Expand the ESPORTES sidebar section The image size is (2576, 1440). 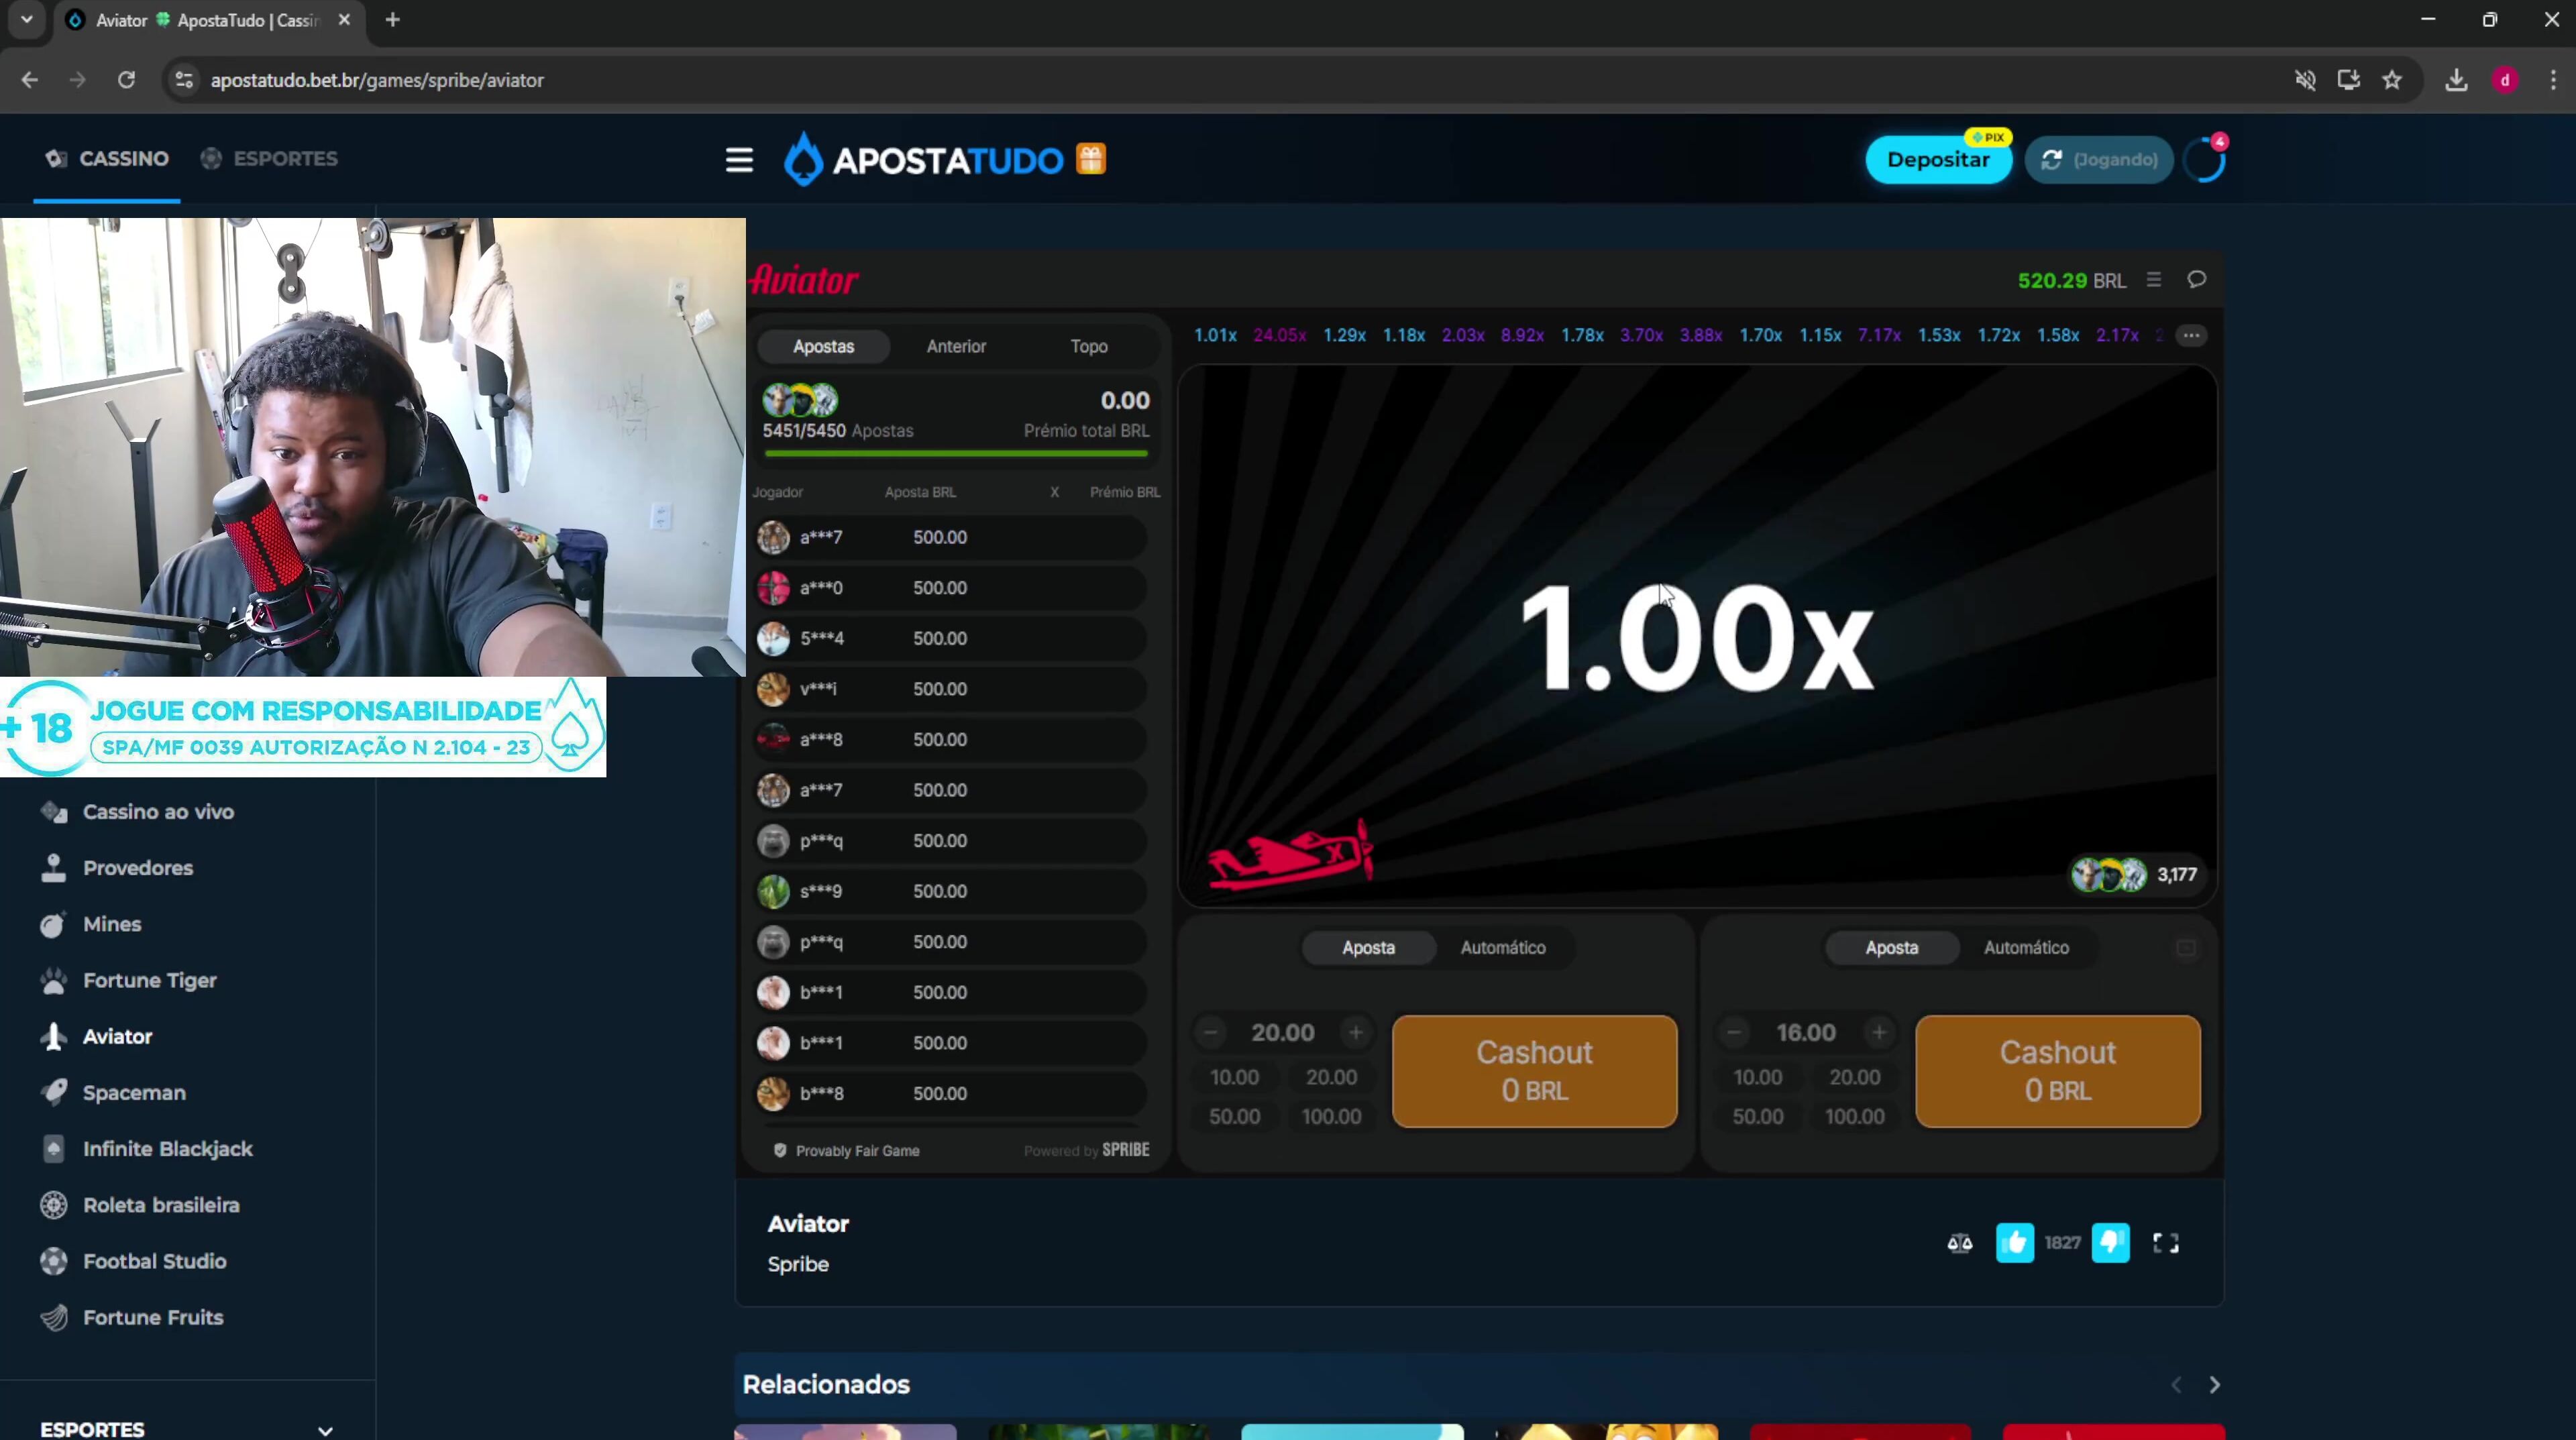pos(325,1430)
